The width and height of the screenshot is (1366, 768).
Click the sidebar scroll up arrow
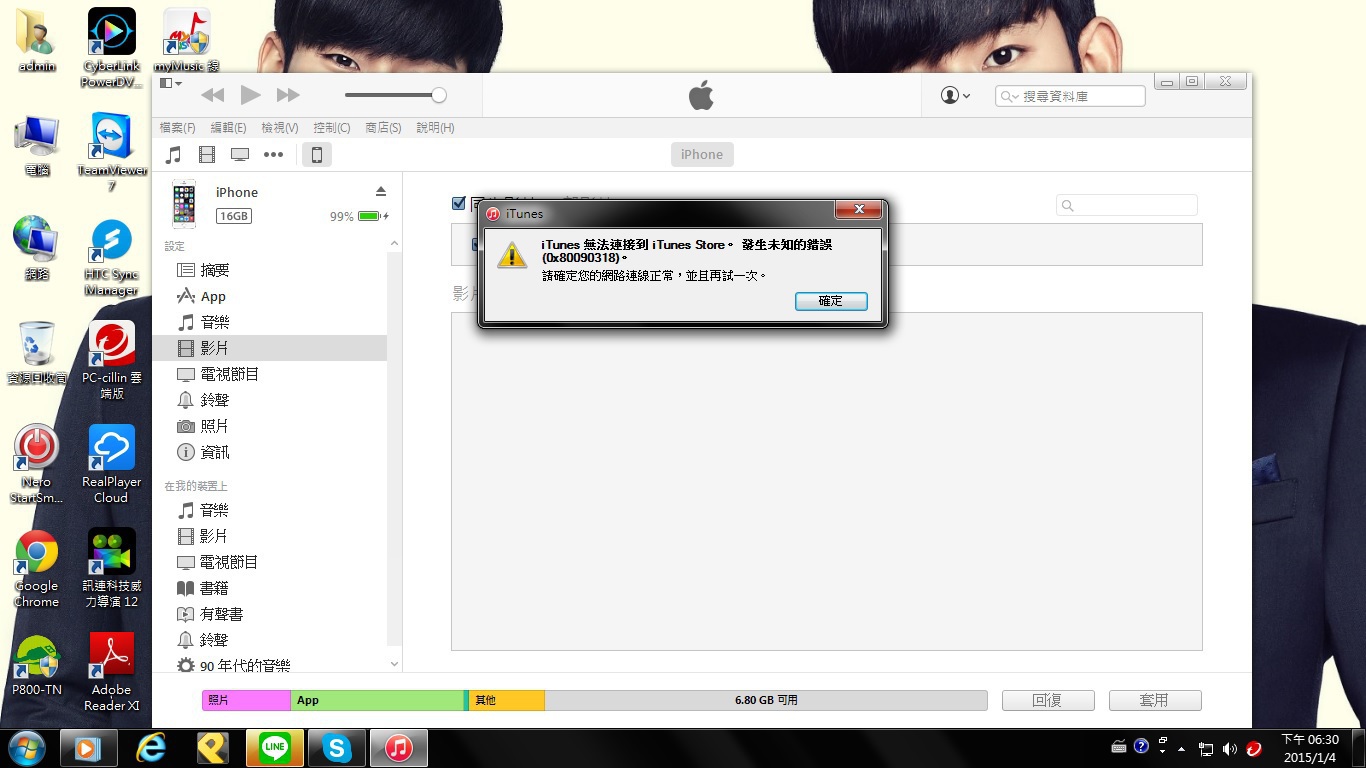coord(394,243)
